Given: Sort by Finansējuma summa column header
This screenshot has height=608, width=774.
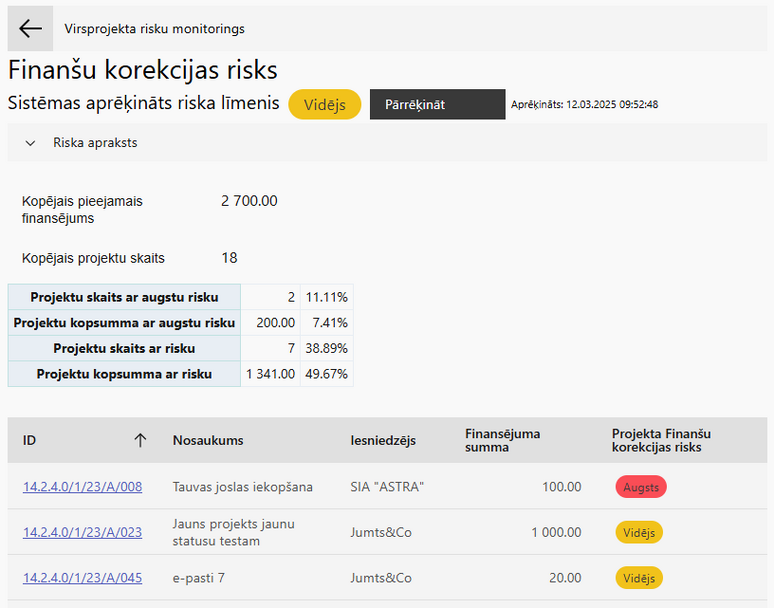Looking at the screenshot, I should pyautogui.click(x=503, y=440).
